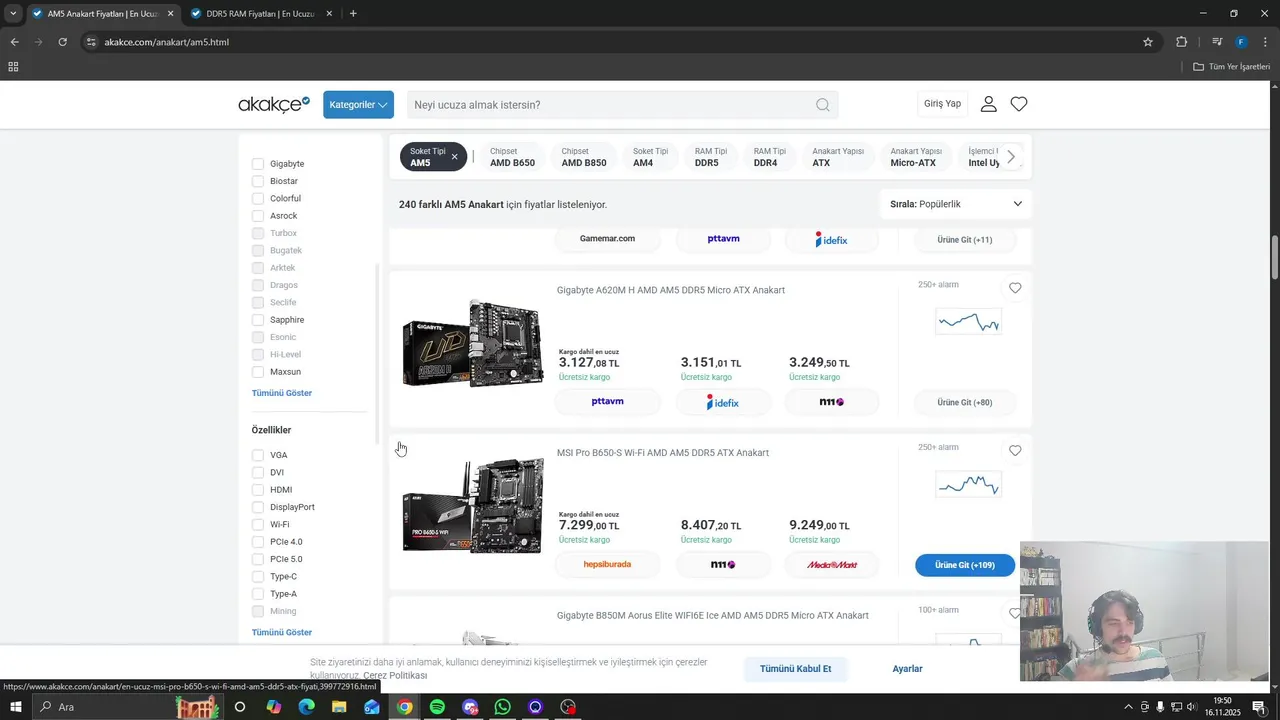View MSI Pro B650-S price history chart

(968, 484)
